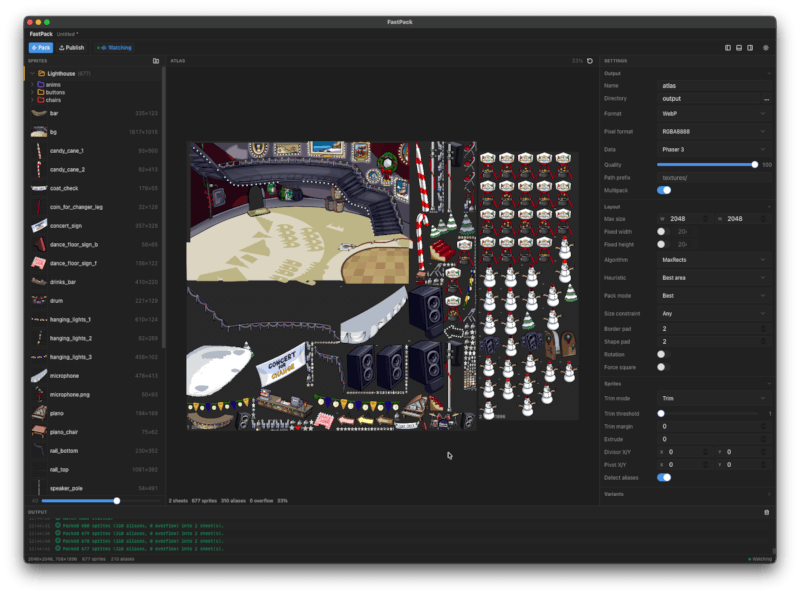
Task: Select the purple anims folder icon
Action: click(x=41, y=85)
